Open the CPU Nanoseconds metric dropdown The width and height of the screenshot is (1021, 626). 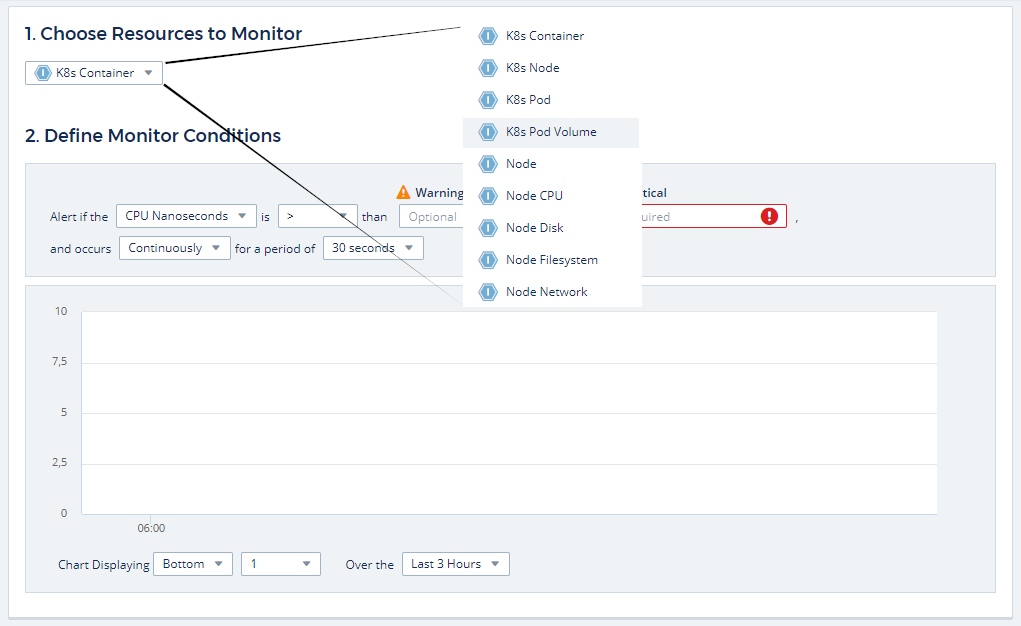pyautogui.click(x=185, y=216)
